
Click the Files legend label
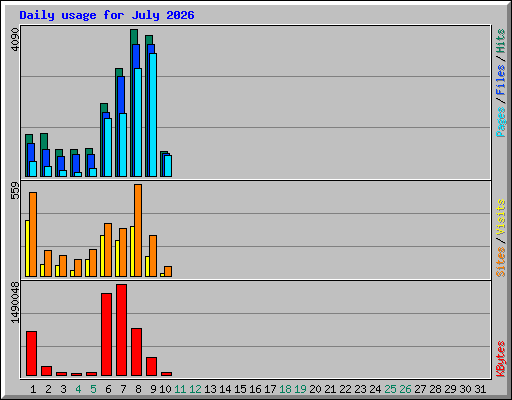tap(500, 80)
